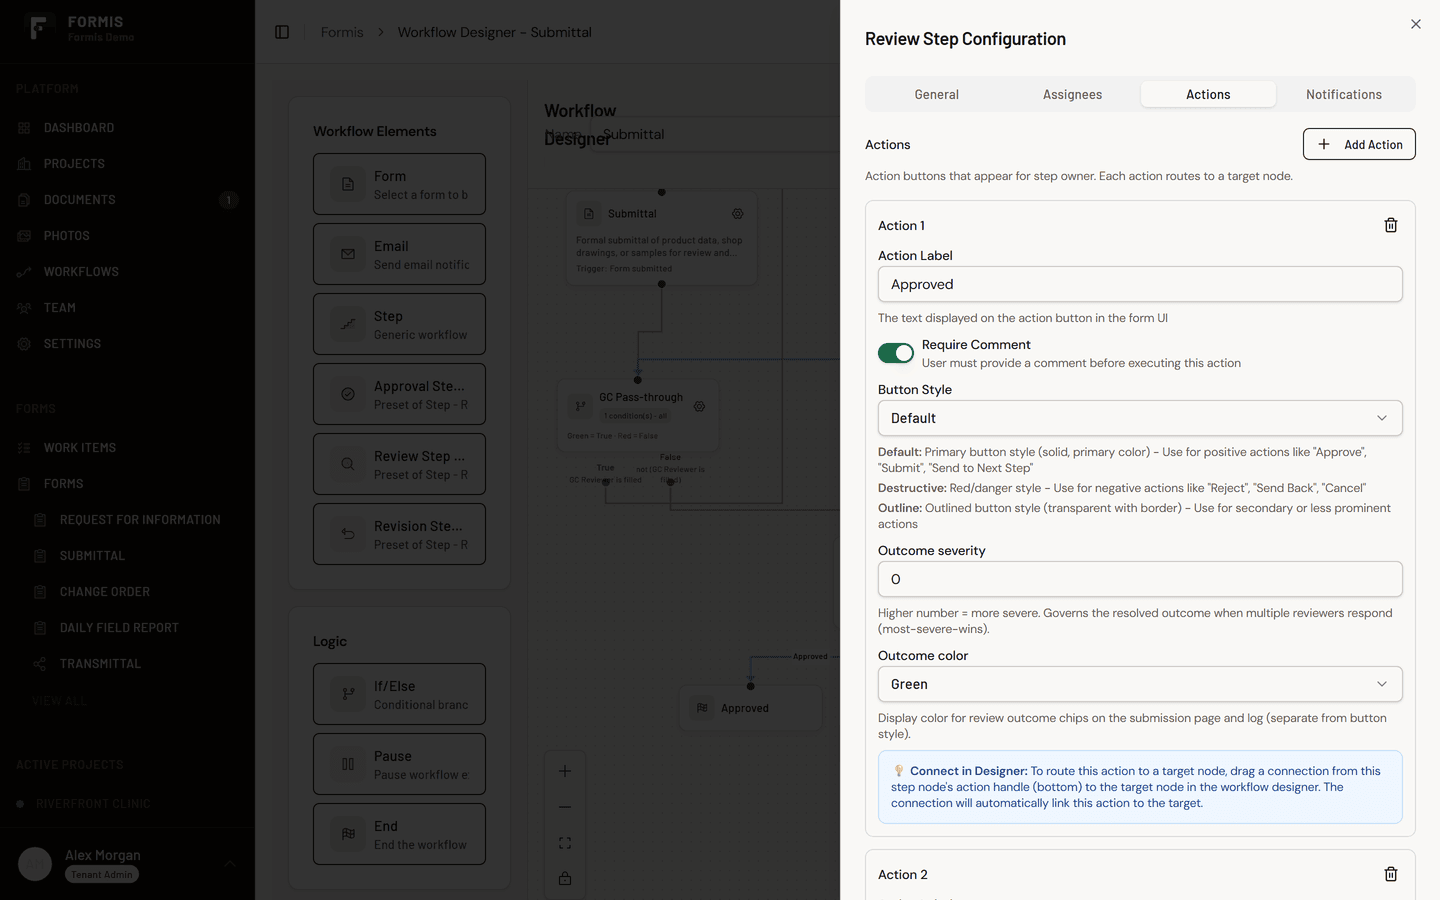Click the Alex Morgan avatar
The image size is (1440, 900).
(35, 864)
